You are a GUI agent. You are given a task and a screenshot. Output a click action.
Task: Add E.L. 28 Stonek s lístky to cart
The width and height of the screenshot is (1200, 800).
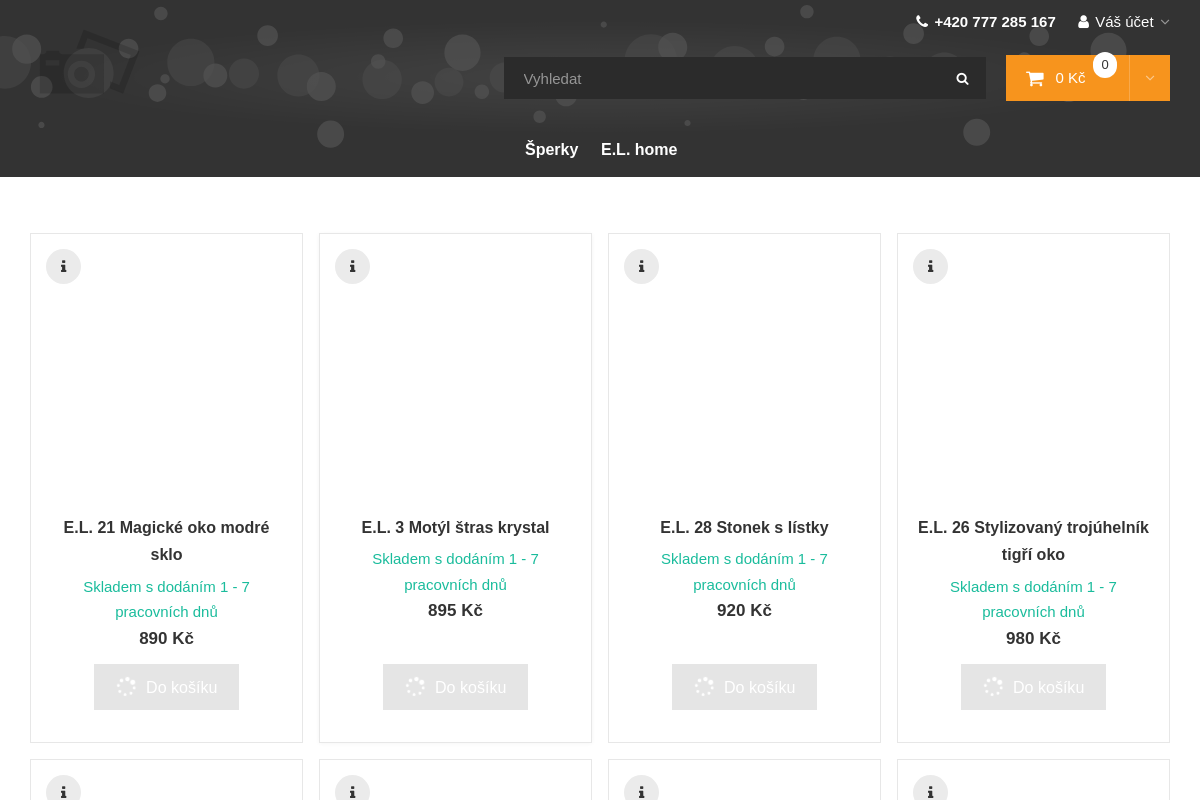pos(744,687)
